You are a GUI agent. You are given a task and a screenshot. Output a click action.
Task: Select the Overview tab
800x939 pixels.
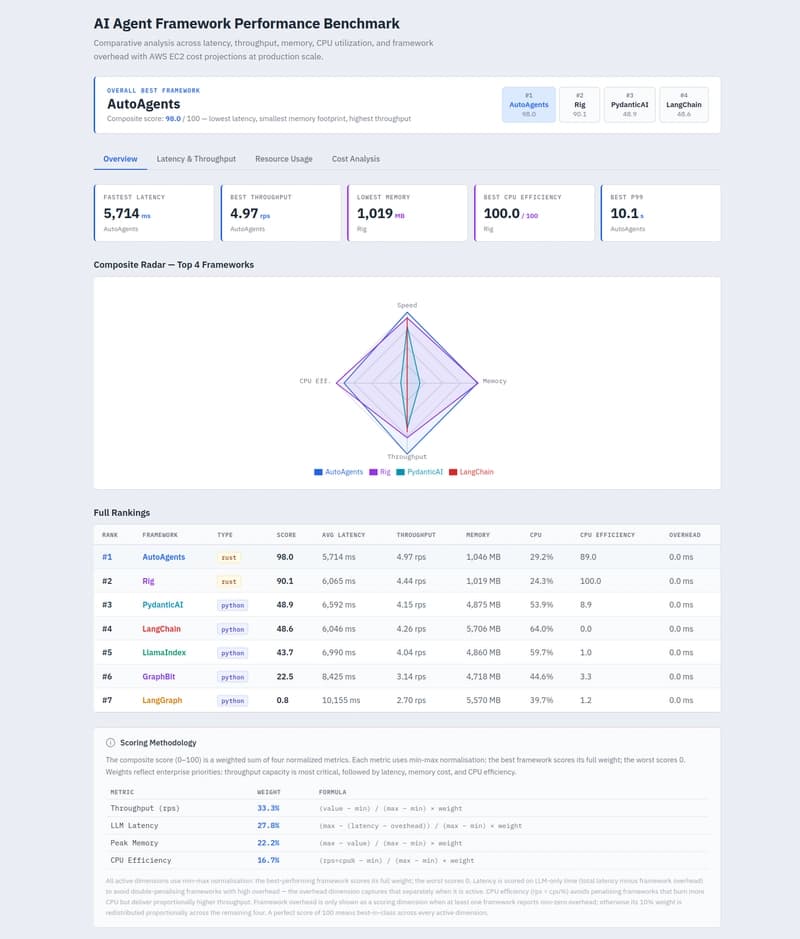coord(120,159)
